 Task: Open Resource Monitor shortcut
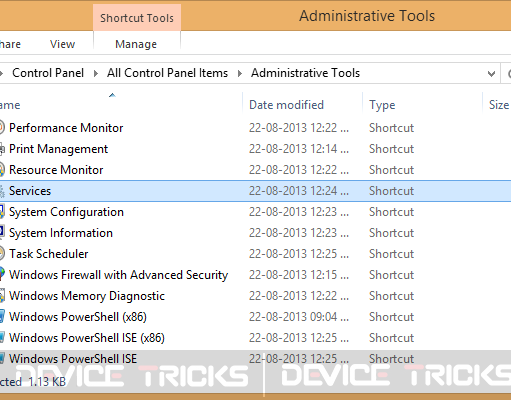click(x=56, y=170)
